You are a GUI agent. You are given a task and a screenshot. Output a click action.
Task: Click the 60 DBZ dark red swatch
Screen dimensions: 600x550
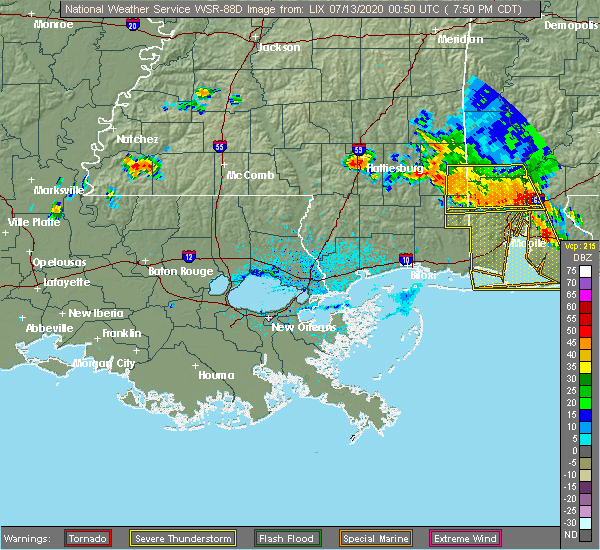click(x=585, y=307)
